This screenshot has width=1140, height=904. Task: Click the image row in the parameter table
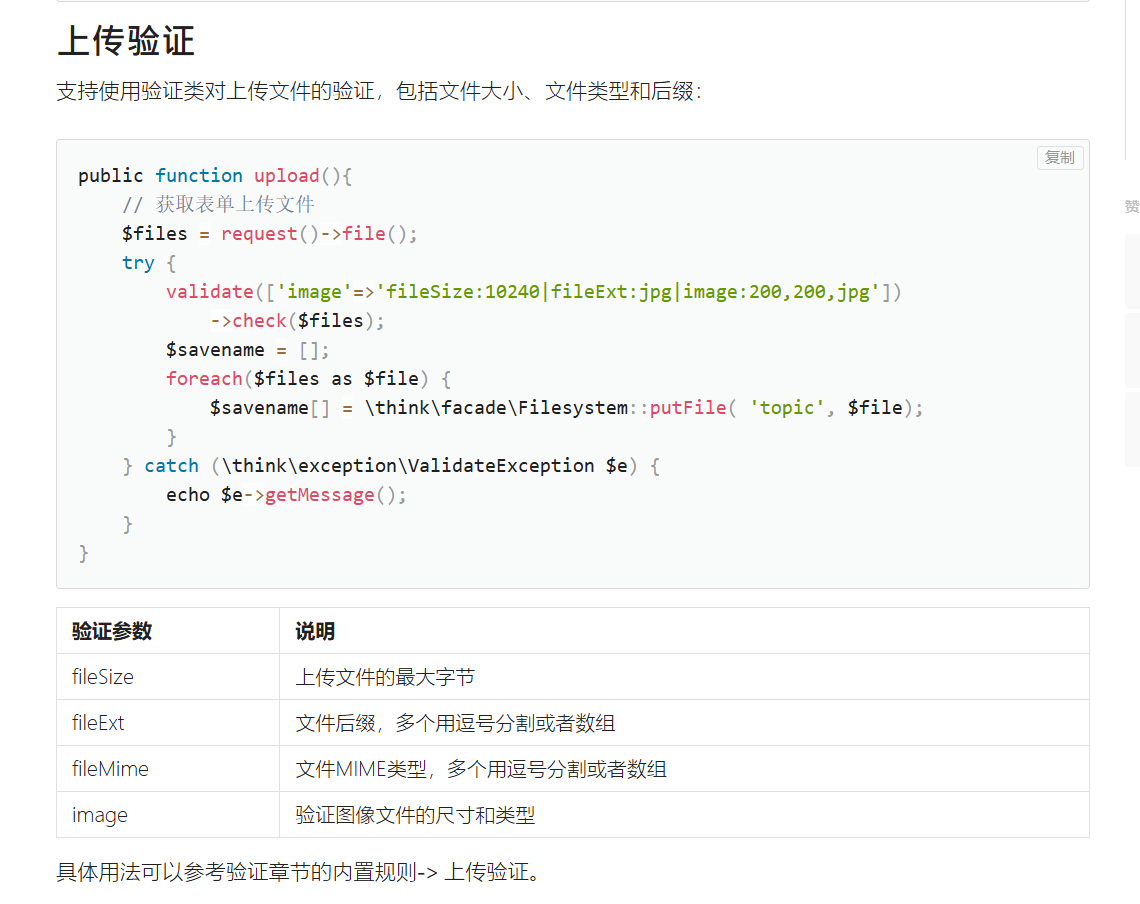[100, 815]
